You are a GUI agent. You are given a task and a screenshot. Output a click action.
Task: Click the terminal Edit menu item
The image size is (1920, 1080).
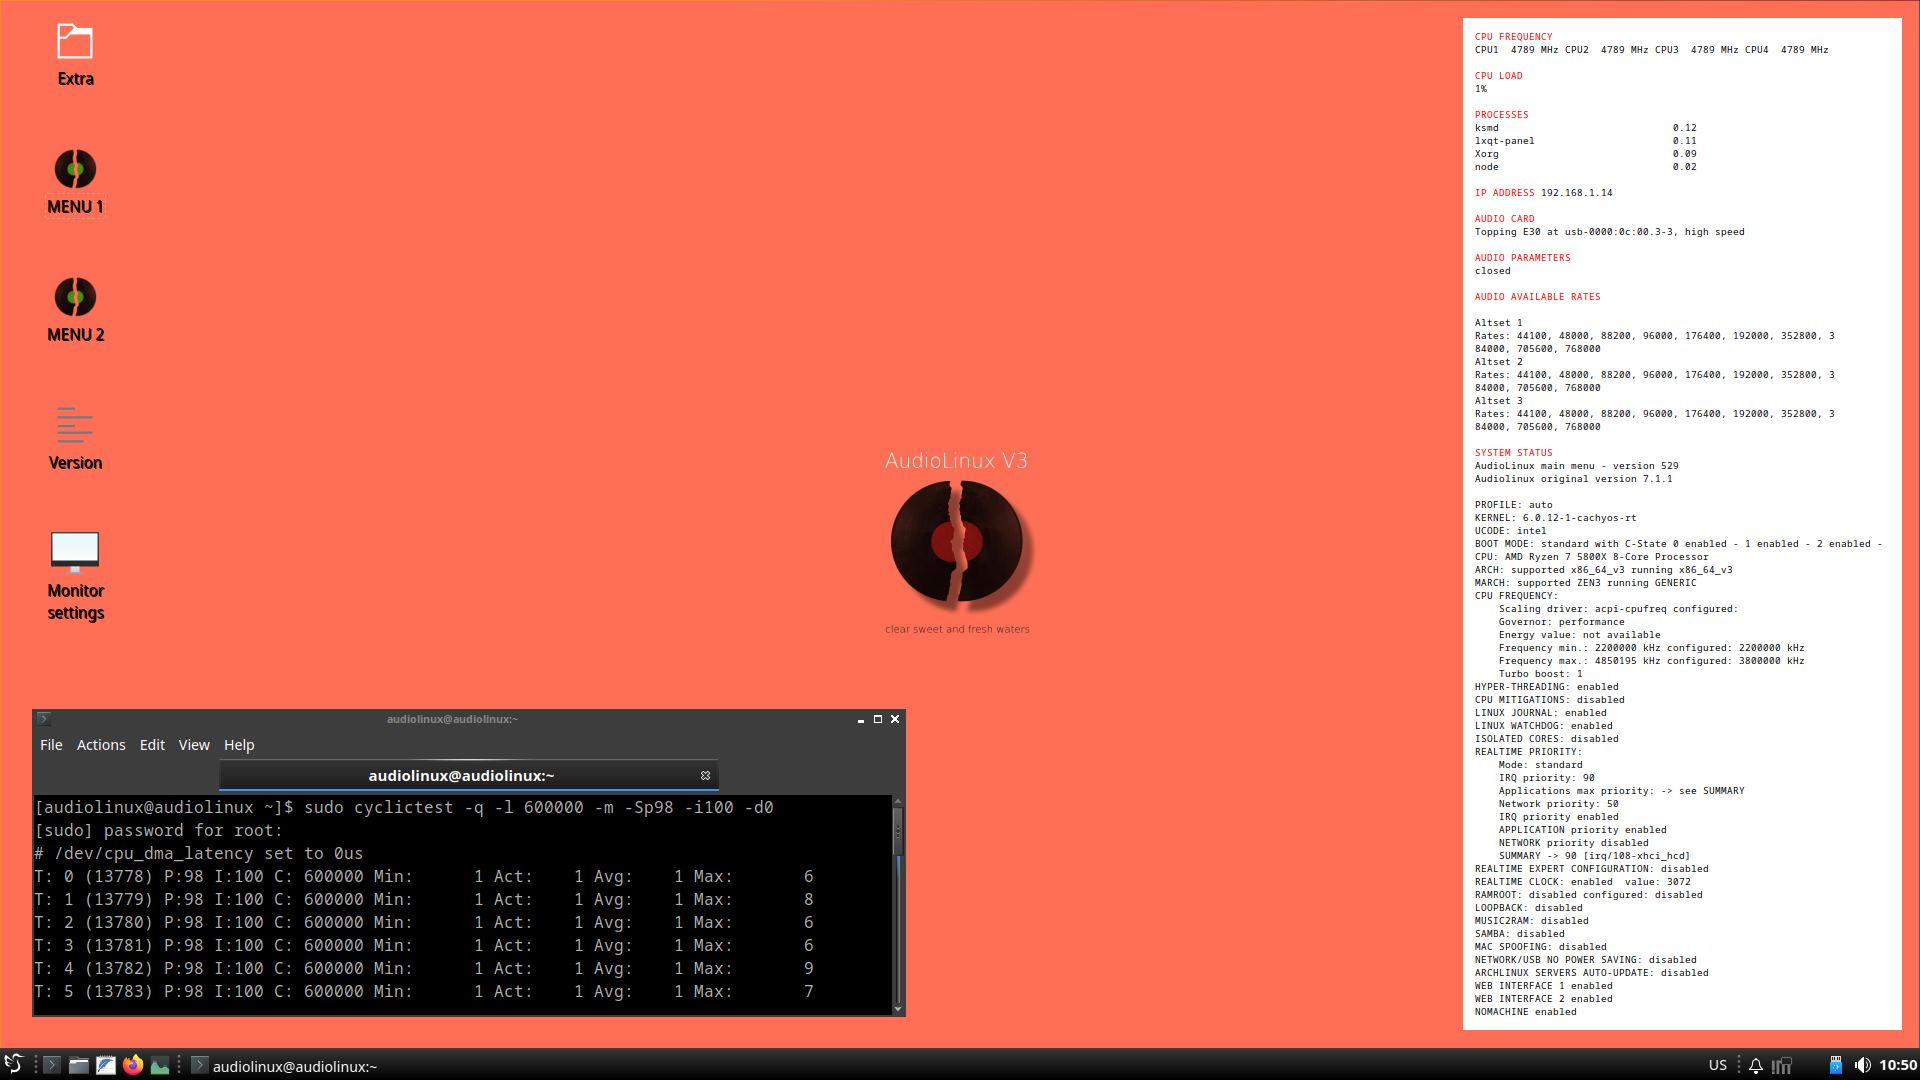tap(152, 744)
